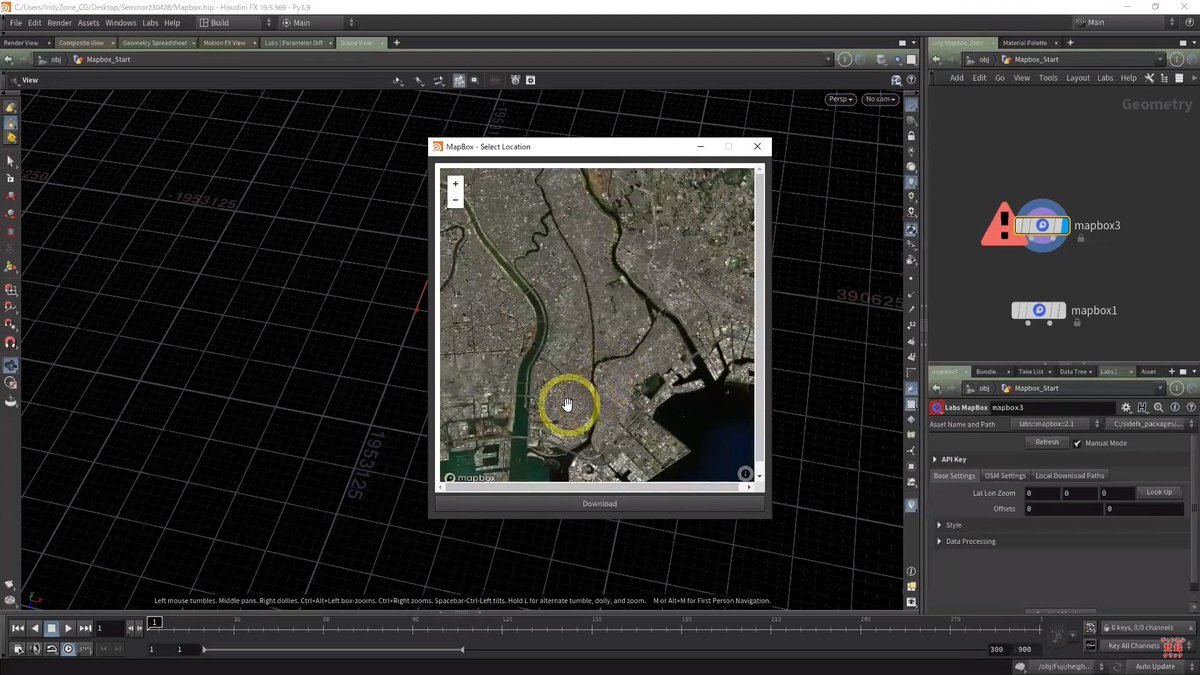Open the Local Download Paths tab
This screenshot has width=1200, height=675.
click(1070, 476)
